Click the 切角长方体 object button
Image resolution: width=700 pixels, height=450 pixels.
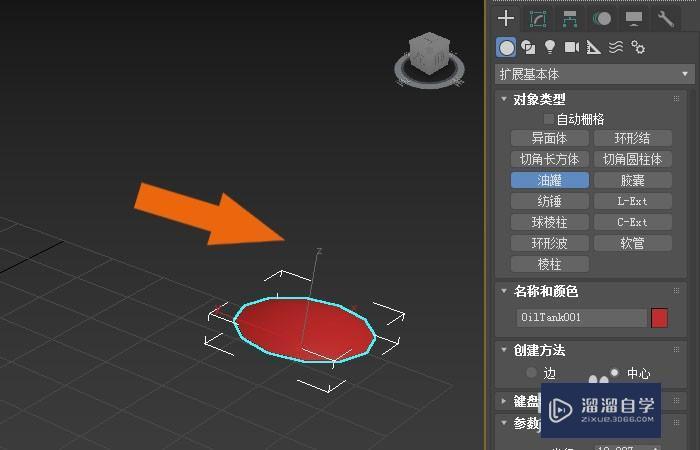tap(550, 159)
